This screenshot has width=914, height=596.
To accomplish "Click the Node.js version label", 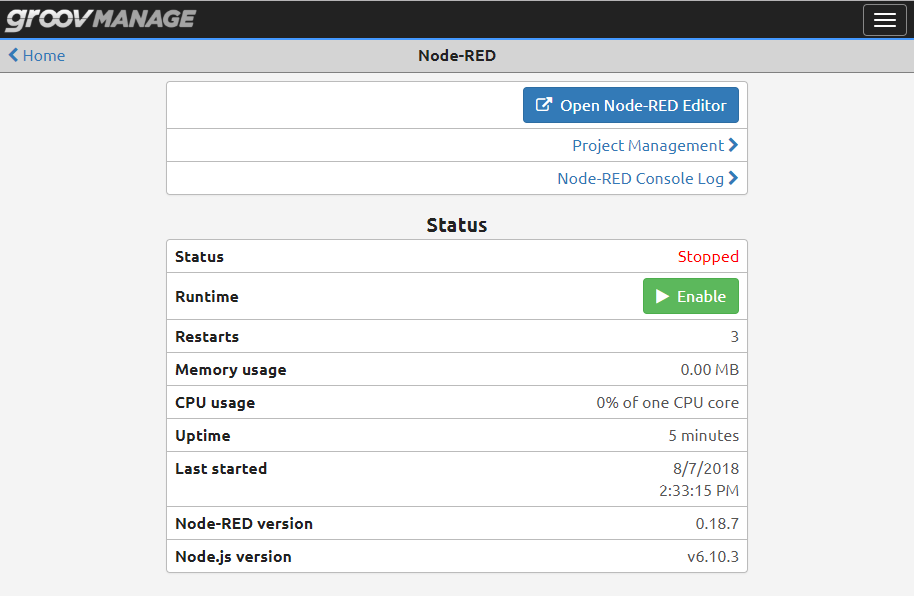I will coord(233,557).
